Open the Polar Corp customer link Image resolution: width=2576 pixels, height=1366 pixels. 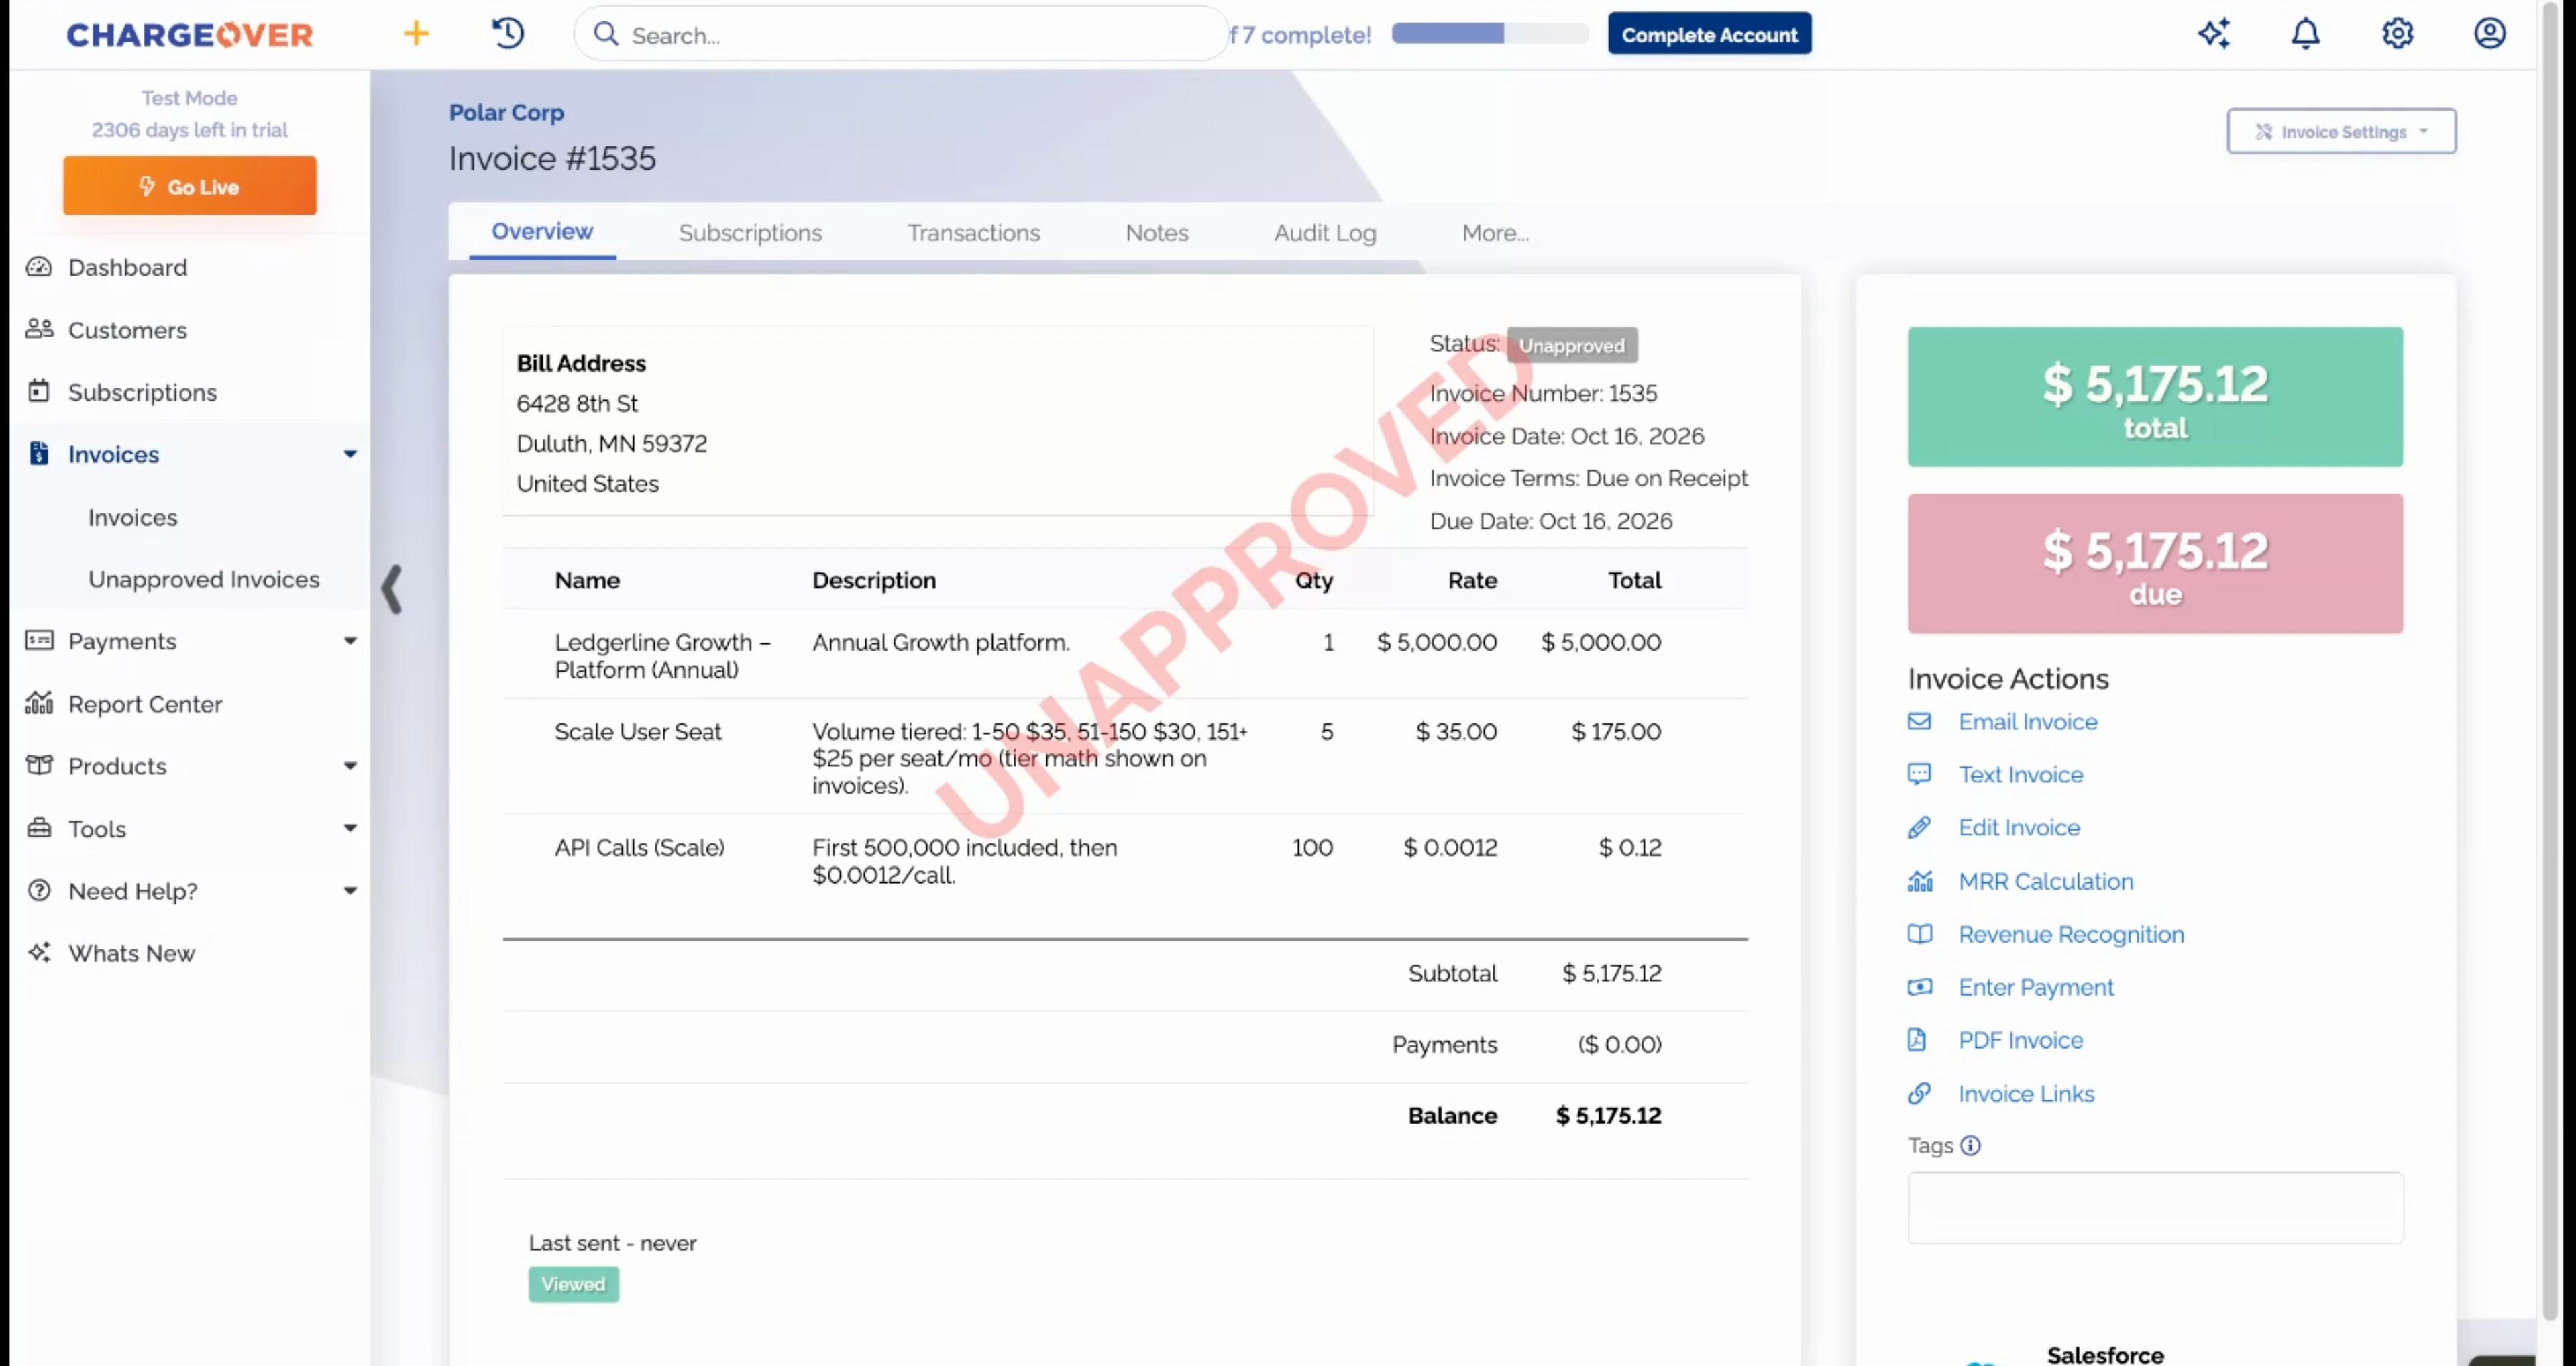[x=506, y=112]
